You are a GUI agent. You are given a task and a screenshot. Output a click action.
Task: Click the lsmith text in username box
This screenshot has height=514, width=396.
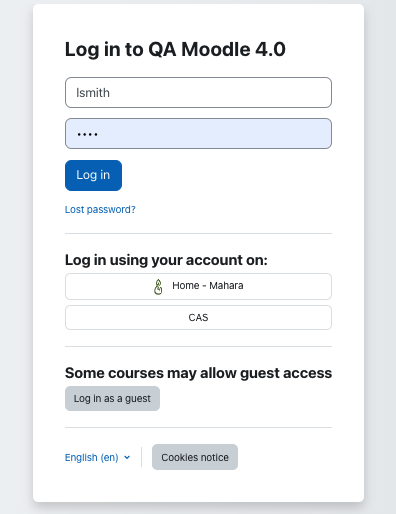(x=93, y=93)
